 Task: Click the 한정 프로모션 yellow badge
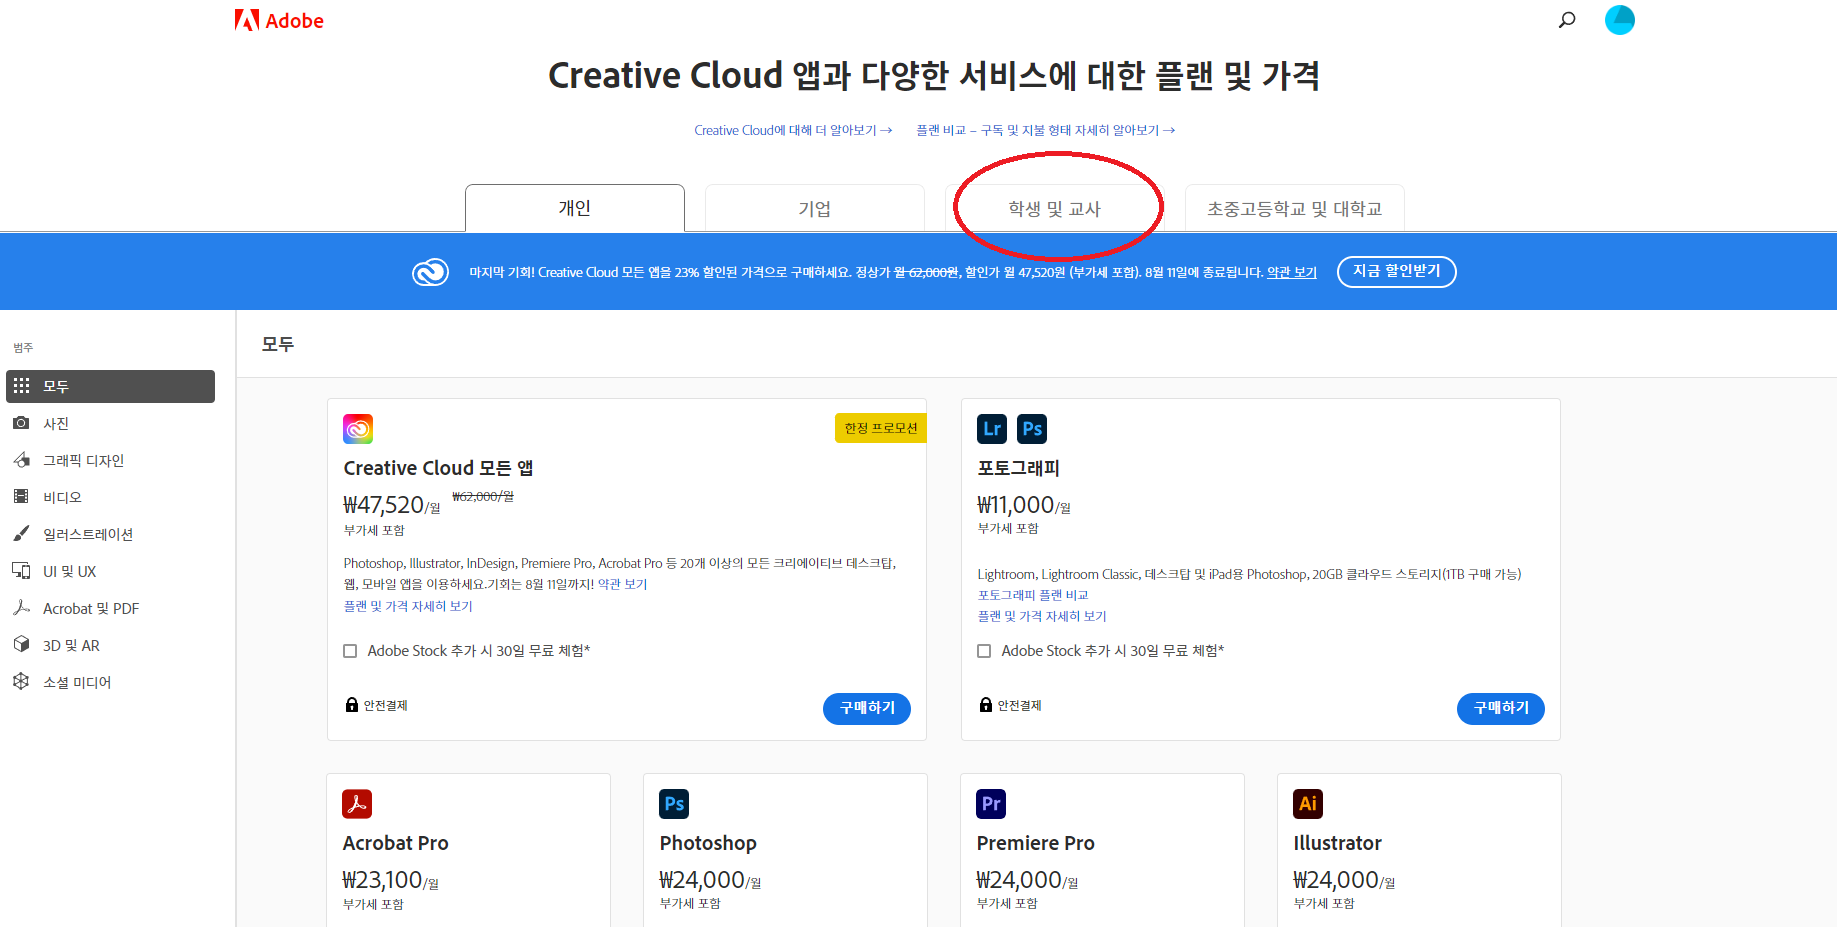(881, 428)
